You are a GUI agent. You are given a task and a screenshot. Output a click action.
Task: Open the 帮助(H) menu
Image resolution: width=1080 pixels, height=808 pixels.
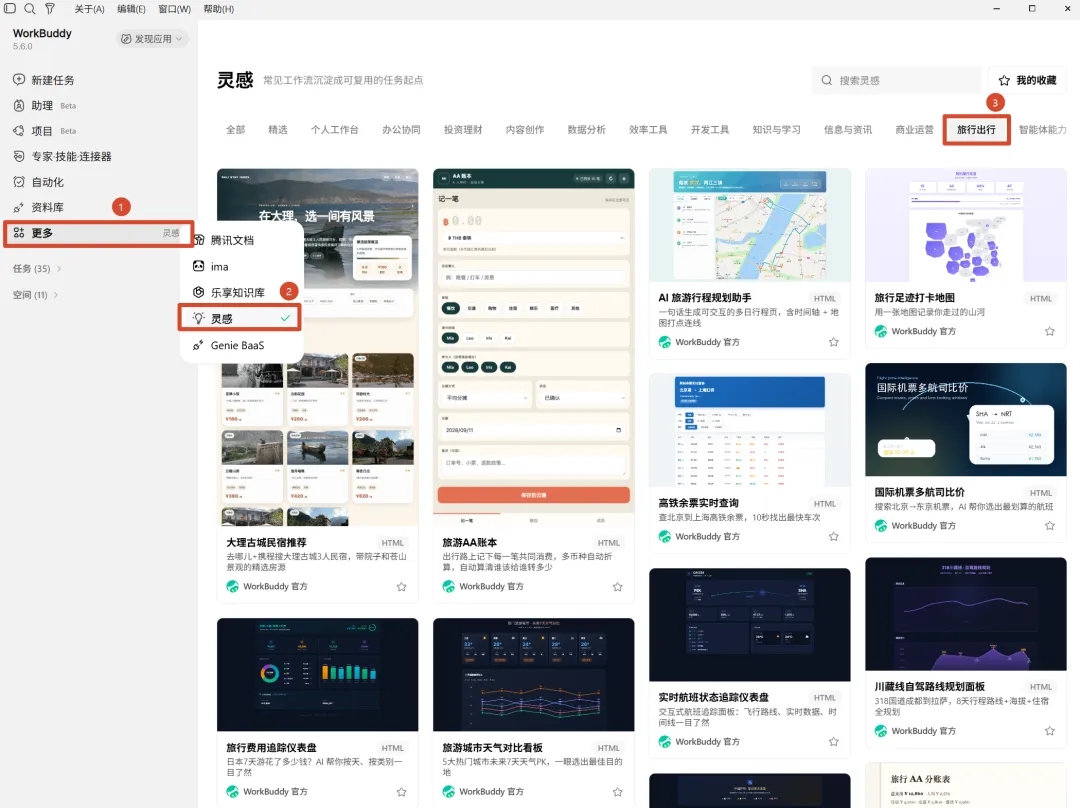(x=218, y=9)
